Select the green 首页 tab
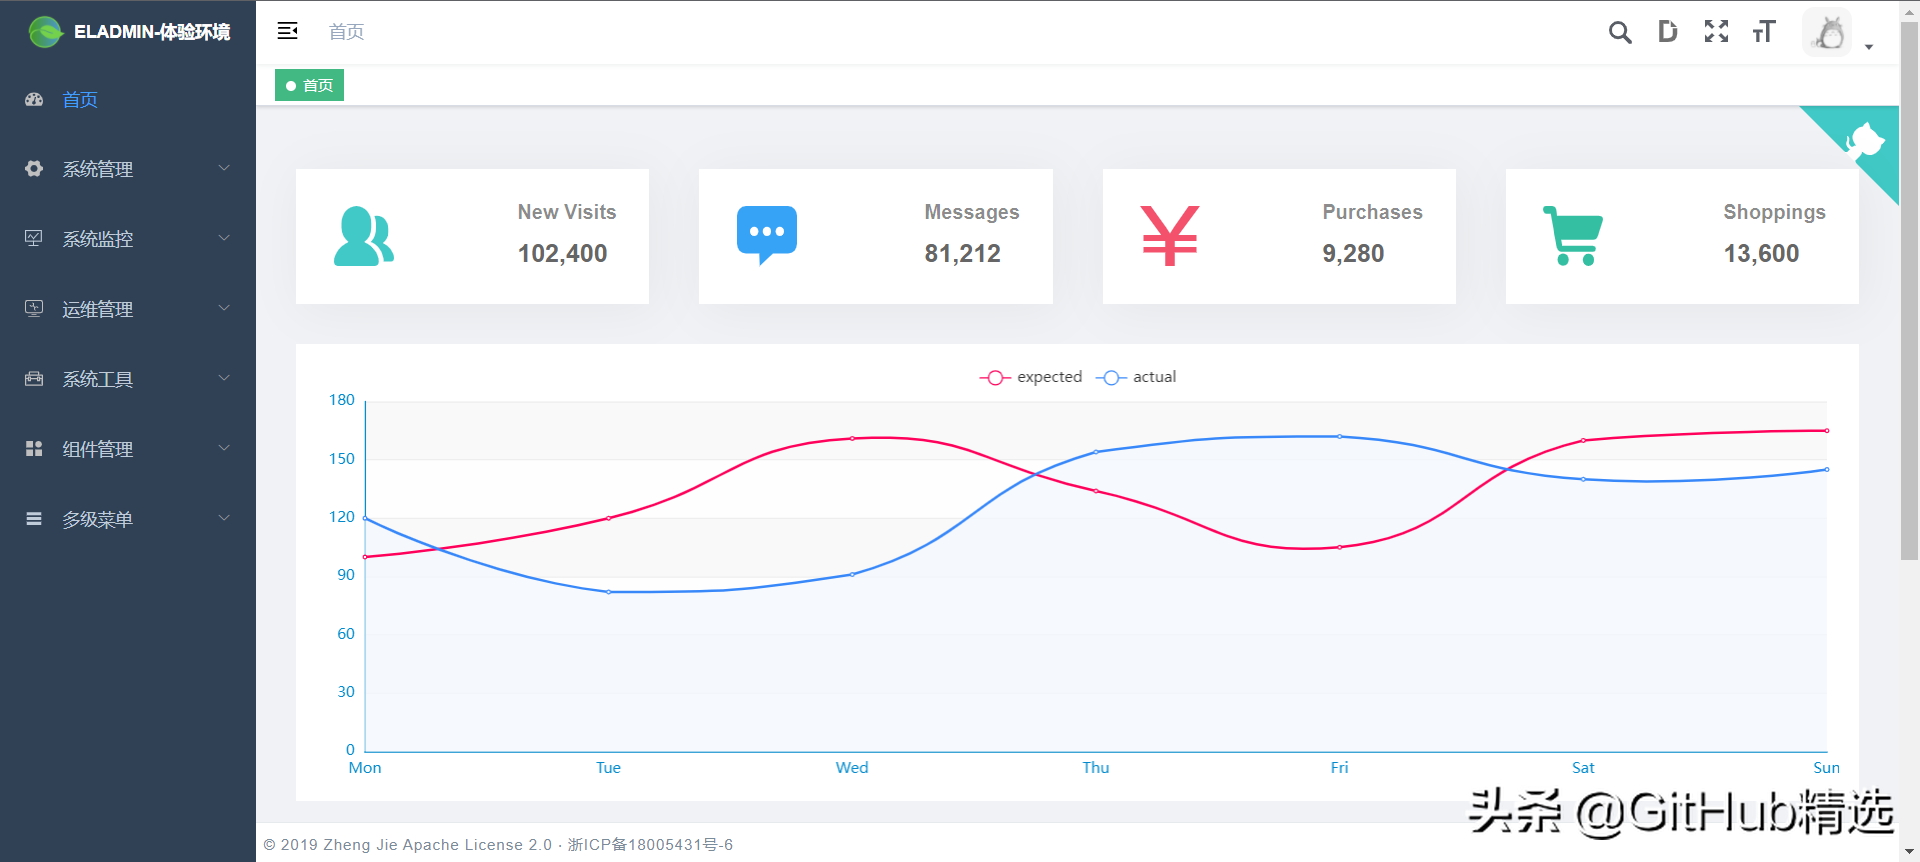1920x862 pixels. 310,85
